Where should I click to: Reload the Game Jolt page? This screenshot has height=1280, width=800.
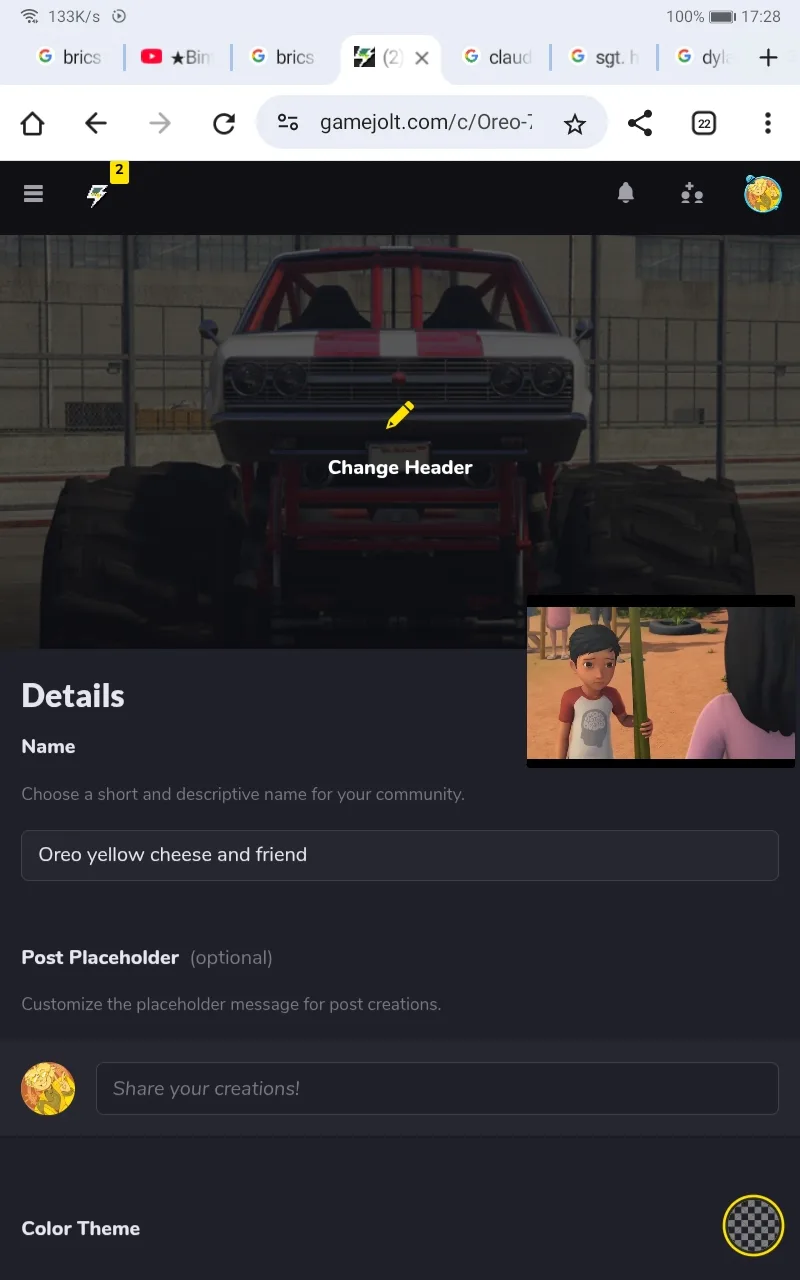pyautogui.click(x=224, y=123)
